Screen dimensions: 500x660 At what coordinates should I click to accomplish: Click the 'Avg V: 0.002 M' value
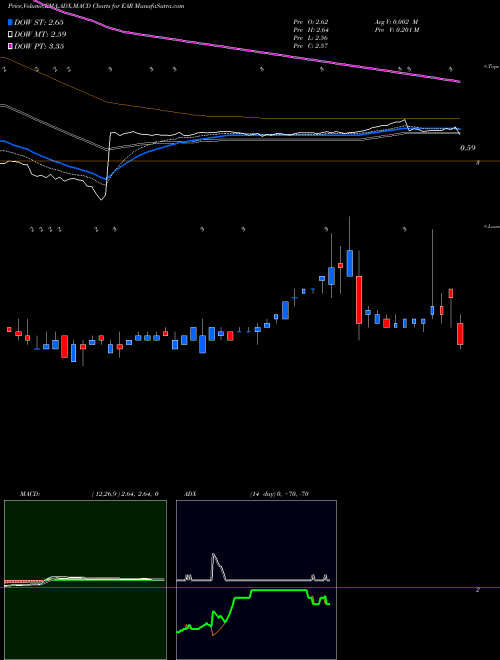(x=396, y=22)
